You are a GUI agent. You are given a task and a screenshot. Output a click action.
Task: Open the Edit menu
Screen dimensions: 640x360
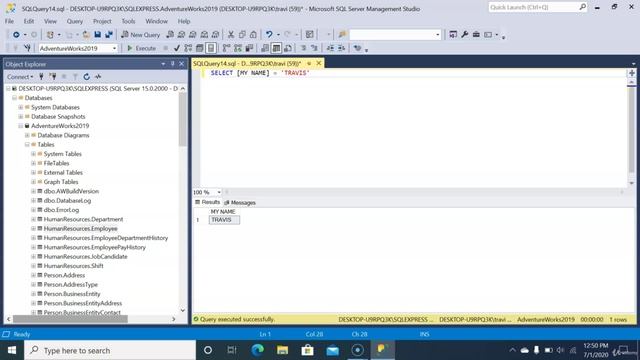(29, 21)
